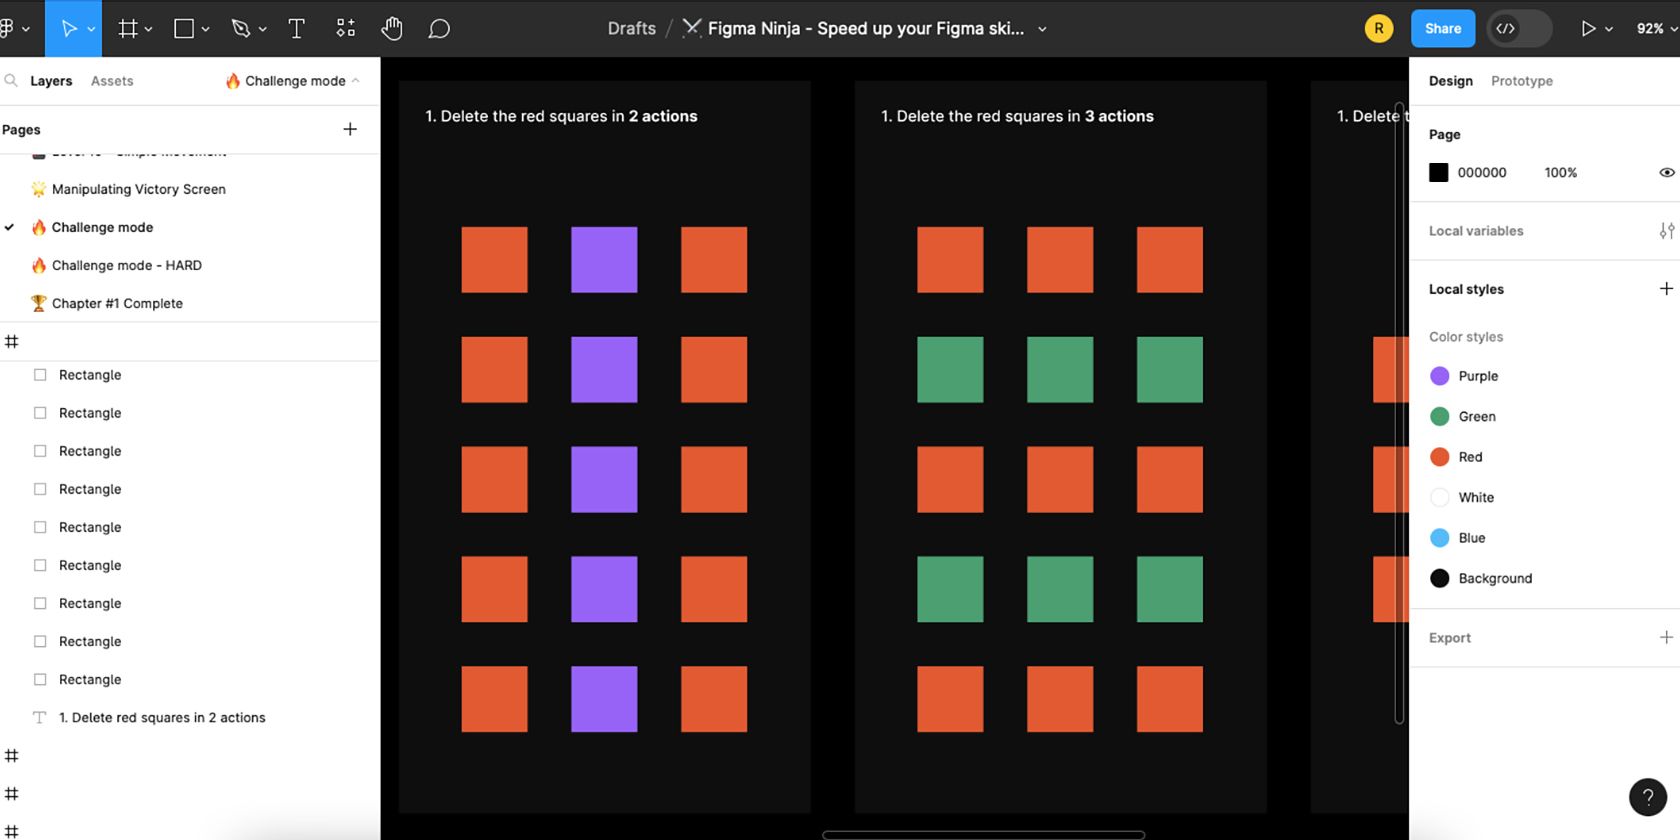Image resolution: width=1680 pixels, height=840 pixels.
Task: Open Local variables settings icon
Action: click(1666, 231)
